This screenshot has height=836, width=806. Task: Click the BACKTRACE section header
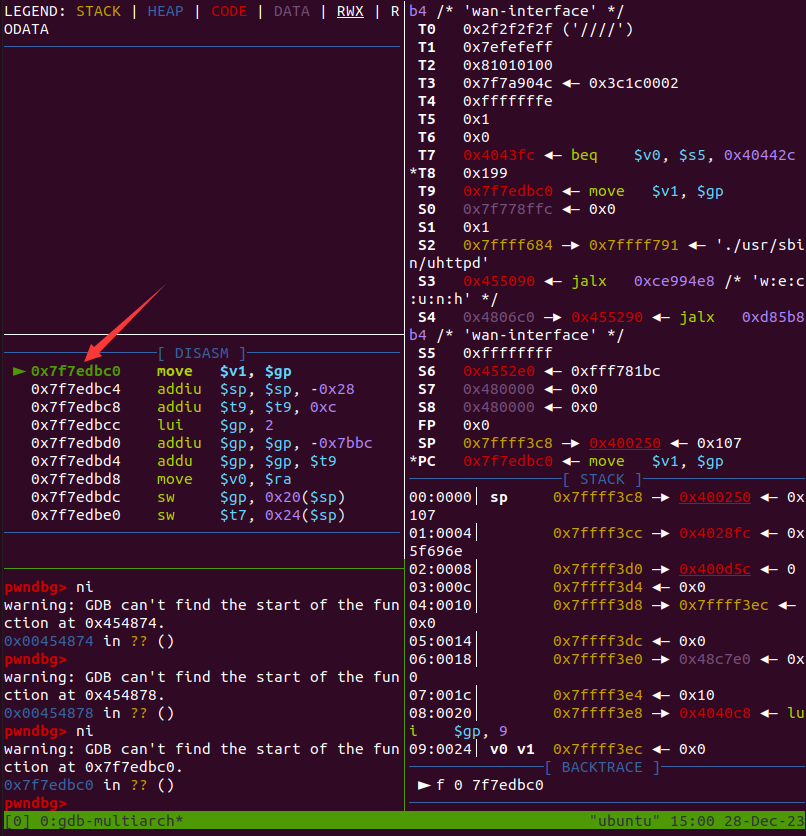click(x=602, y=767)
